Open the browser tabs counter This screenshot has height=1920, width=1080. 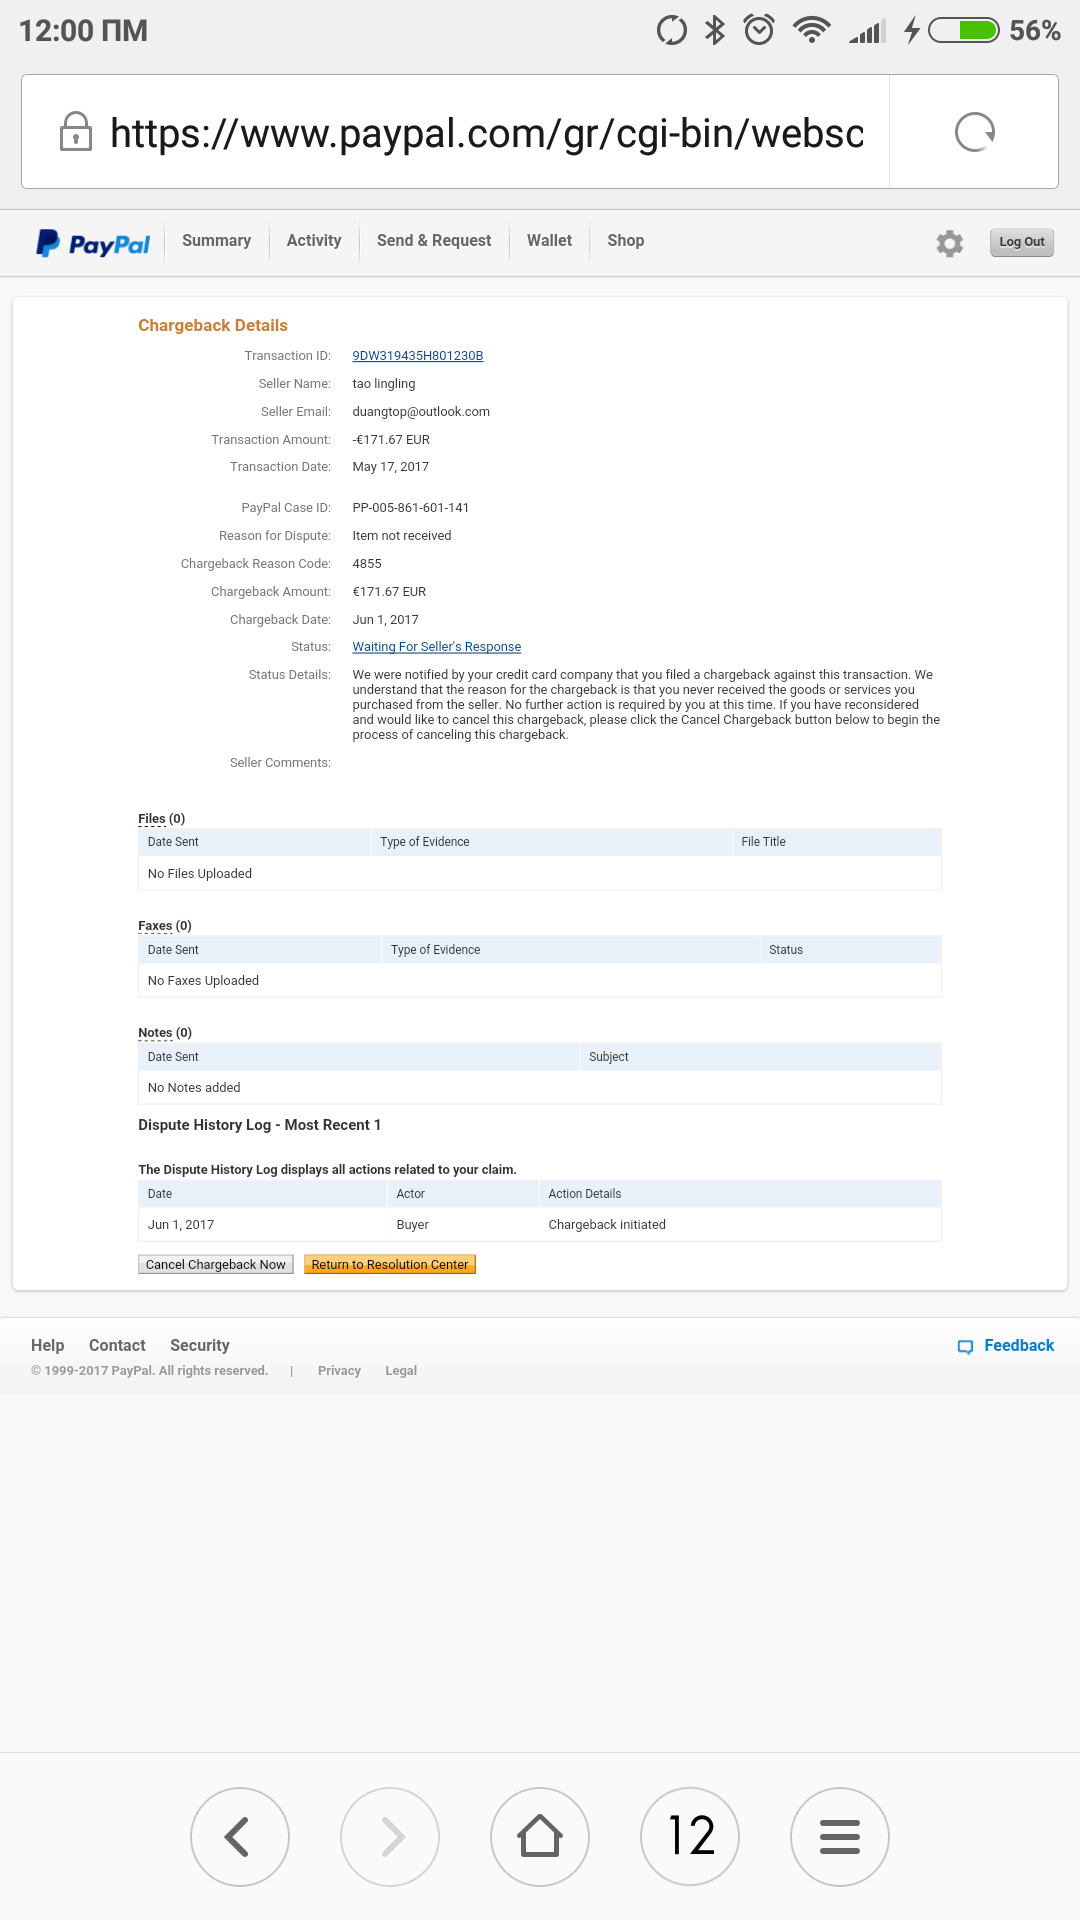coord(690,1836)
